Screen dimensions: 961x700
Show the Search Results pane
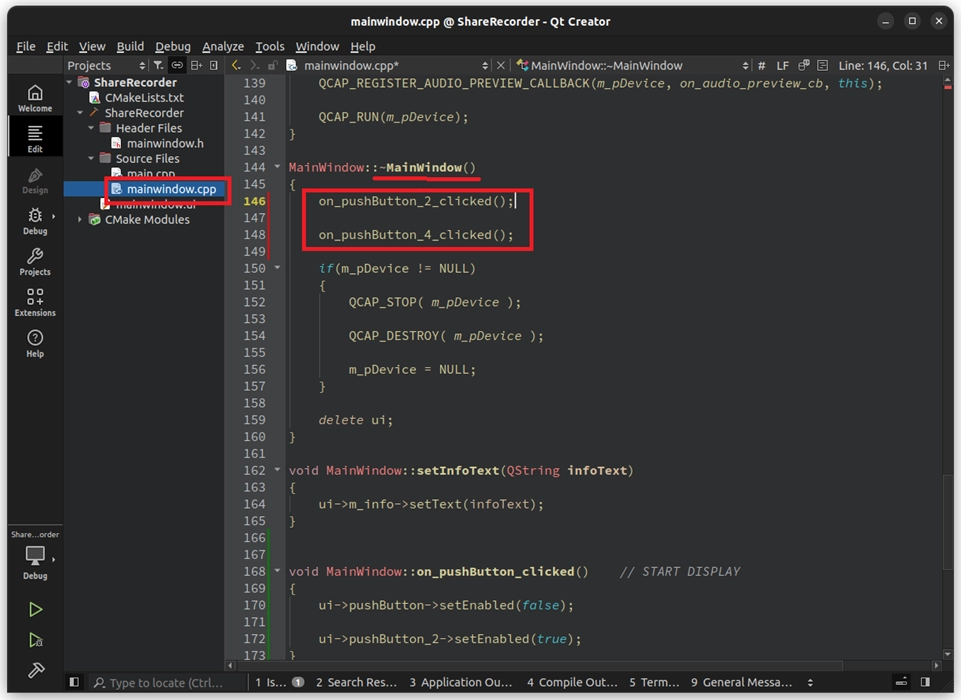point(356,682)
